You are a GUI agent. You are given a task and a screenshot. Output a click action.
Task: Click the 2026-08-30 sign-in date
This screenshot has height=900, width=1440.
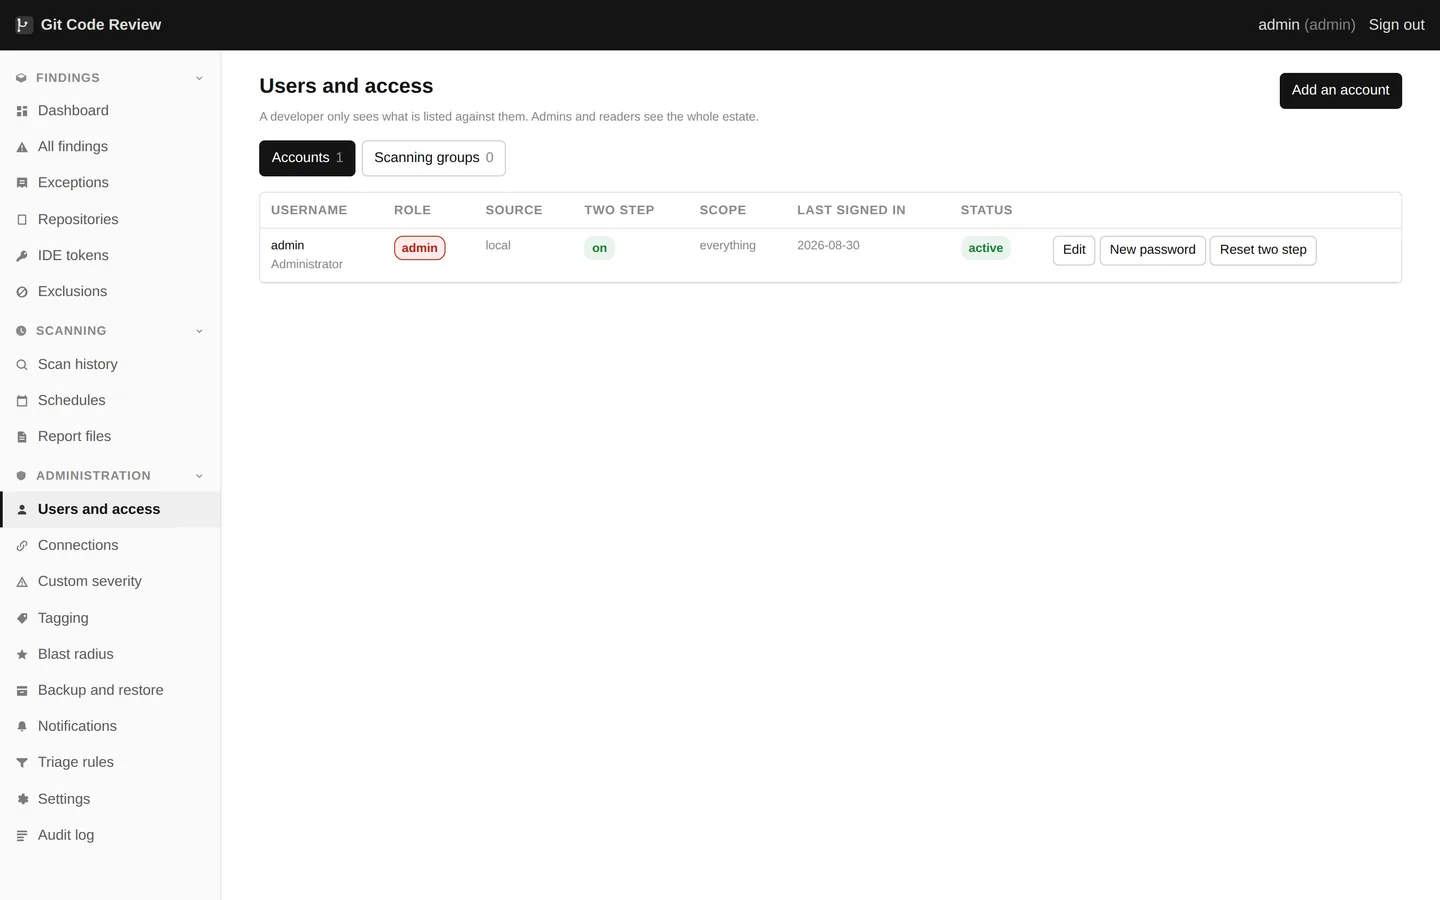point(828,245)
